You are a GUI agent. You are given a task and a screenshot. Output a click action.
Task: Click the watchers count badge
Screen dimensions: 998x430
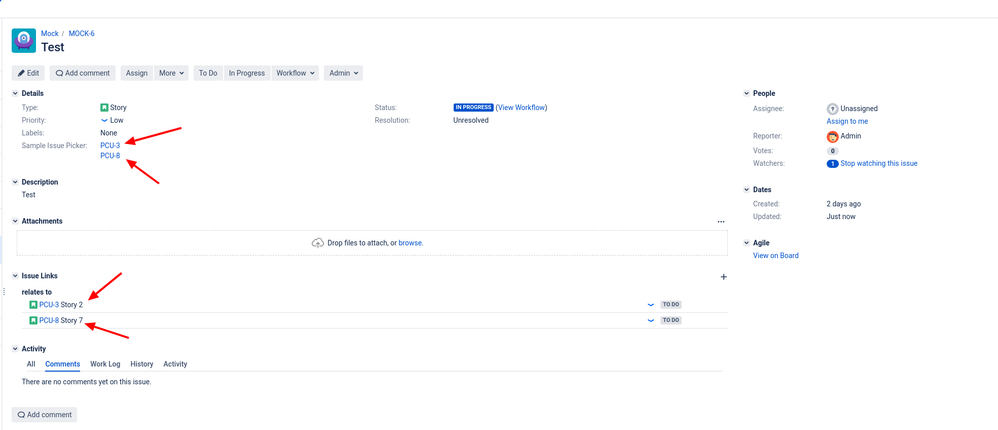click(833, 163)
